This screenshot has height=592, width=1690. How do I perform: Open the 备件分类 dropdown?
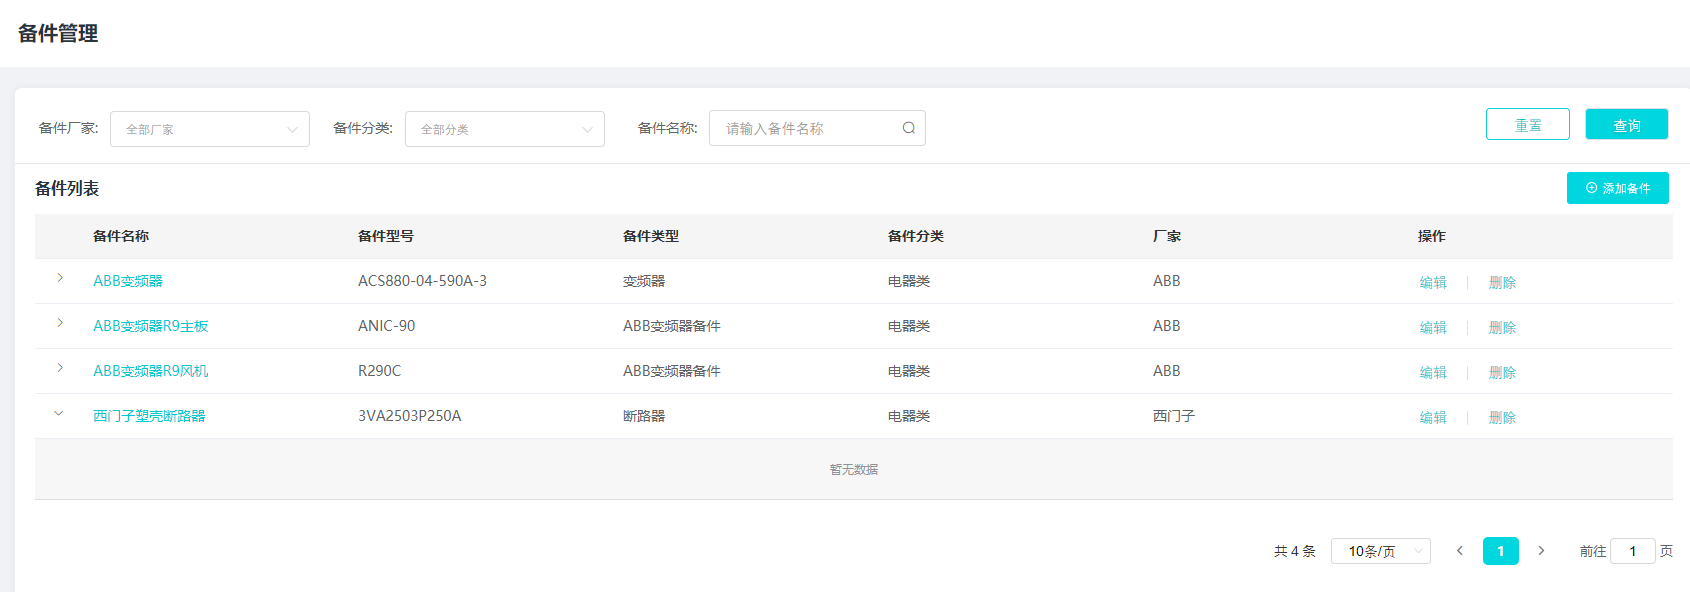tap(505, 129)
